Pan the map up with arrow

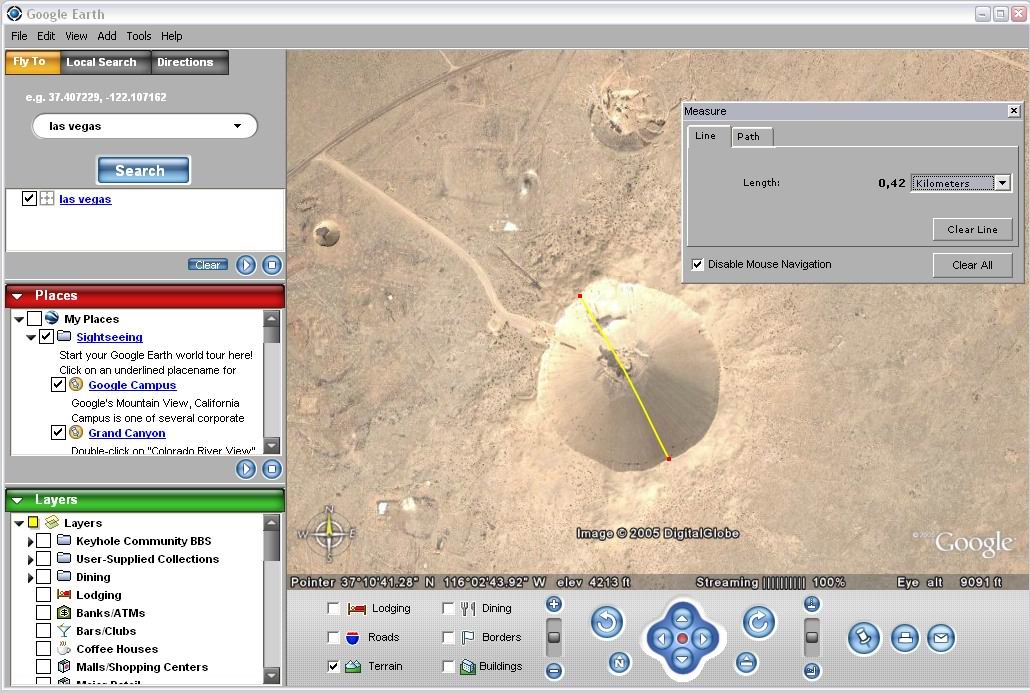682,618
